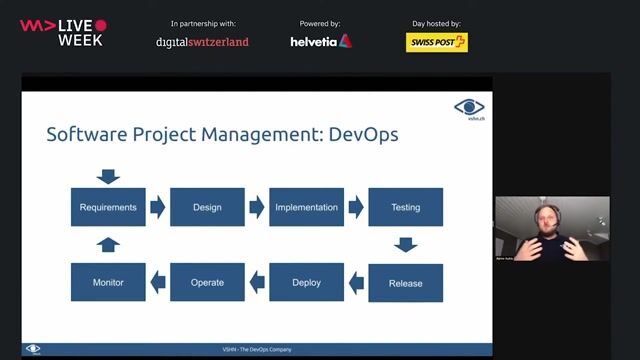Select the Testing box
This screenshot has width=640, height=360.
point(406,207)
